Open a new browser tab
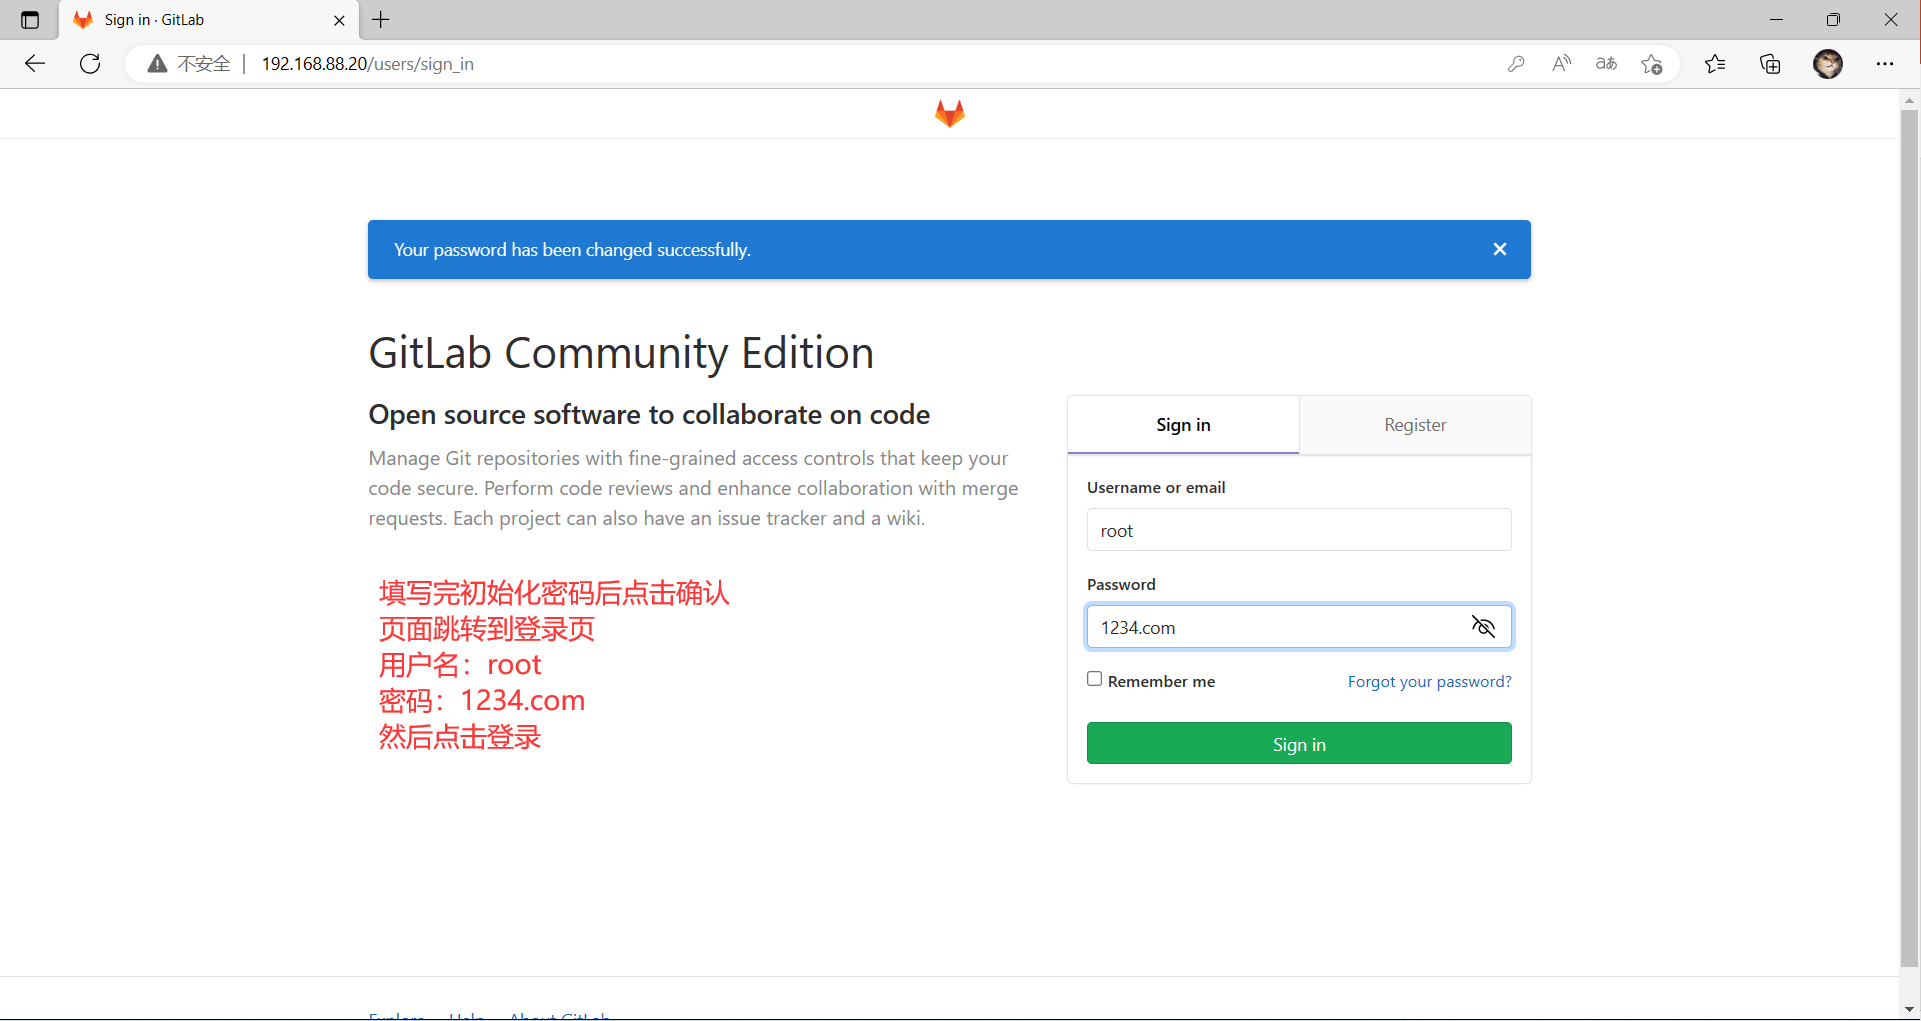 [380, 20]
